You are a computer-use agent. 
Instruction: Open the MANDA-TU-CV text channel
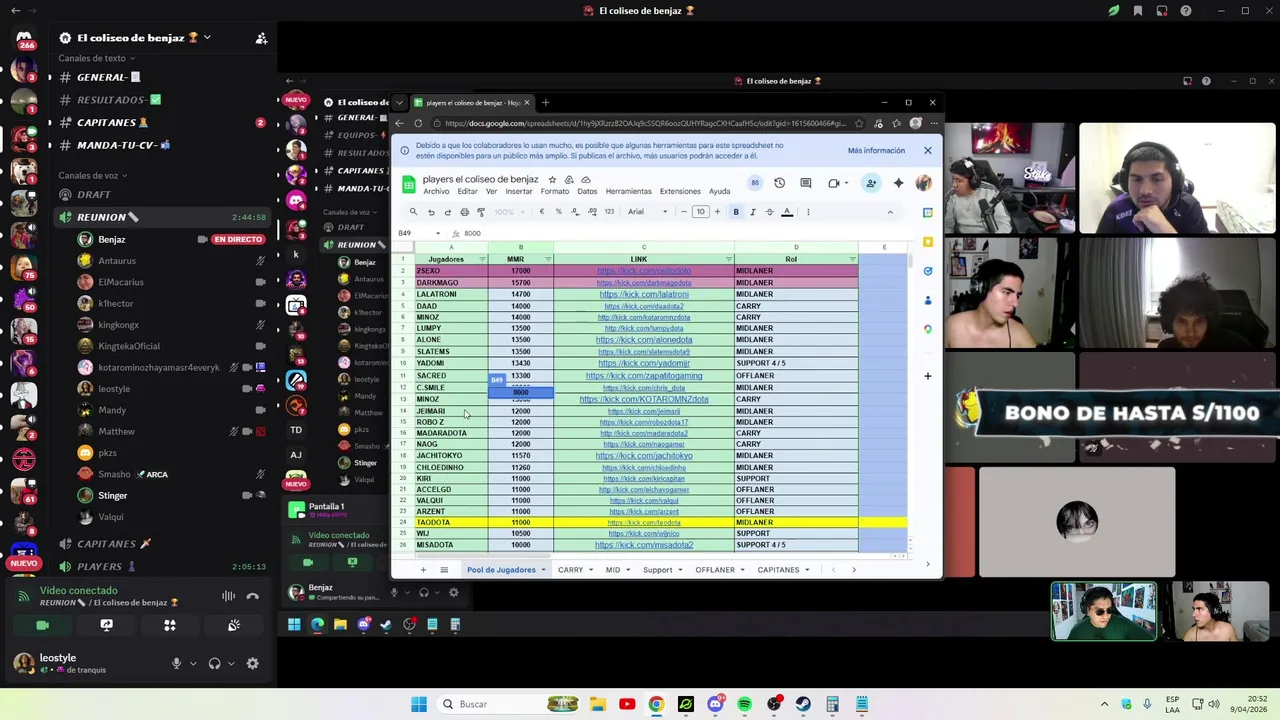pyautogui.click(x=123, y=145)
